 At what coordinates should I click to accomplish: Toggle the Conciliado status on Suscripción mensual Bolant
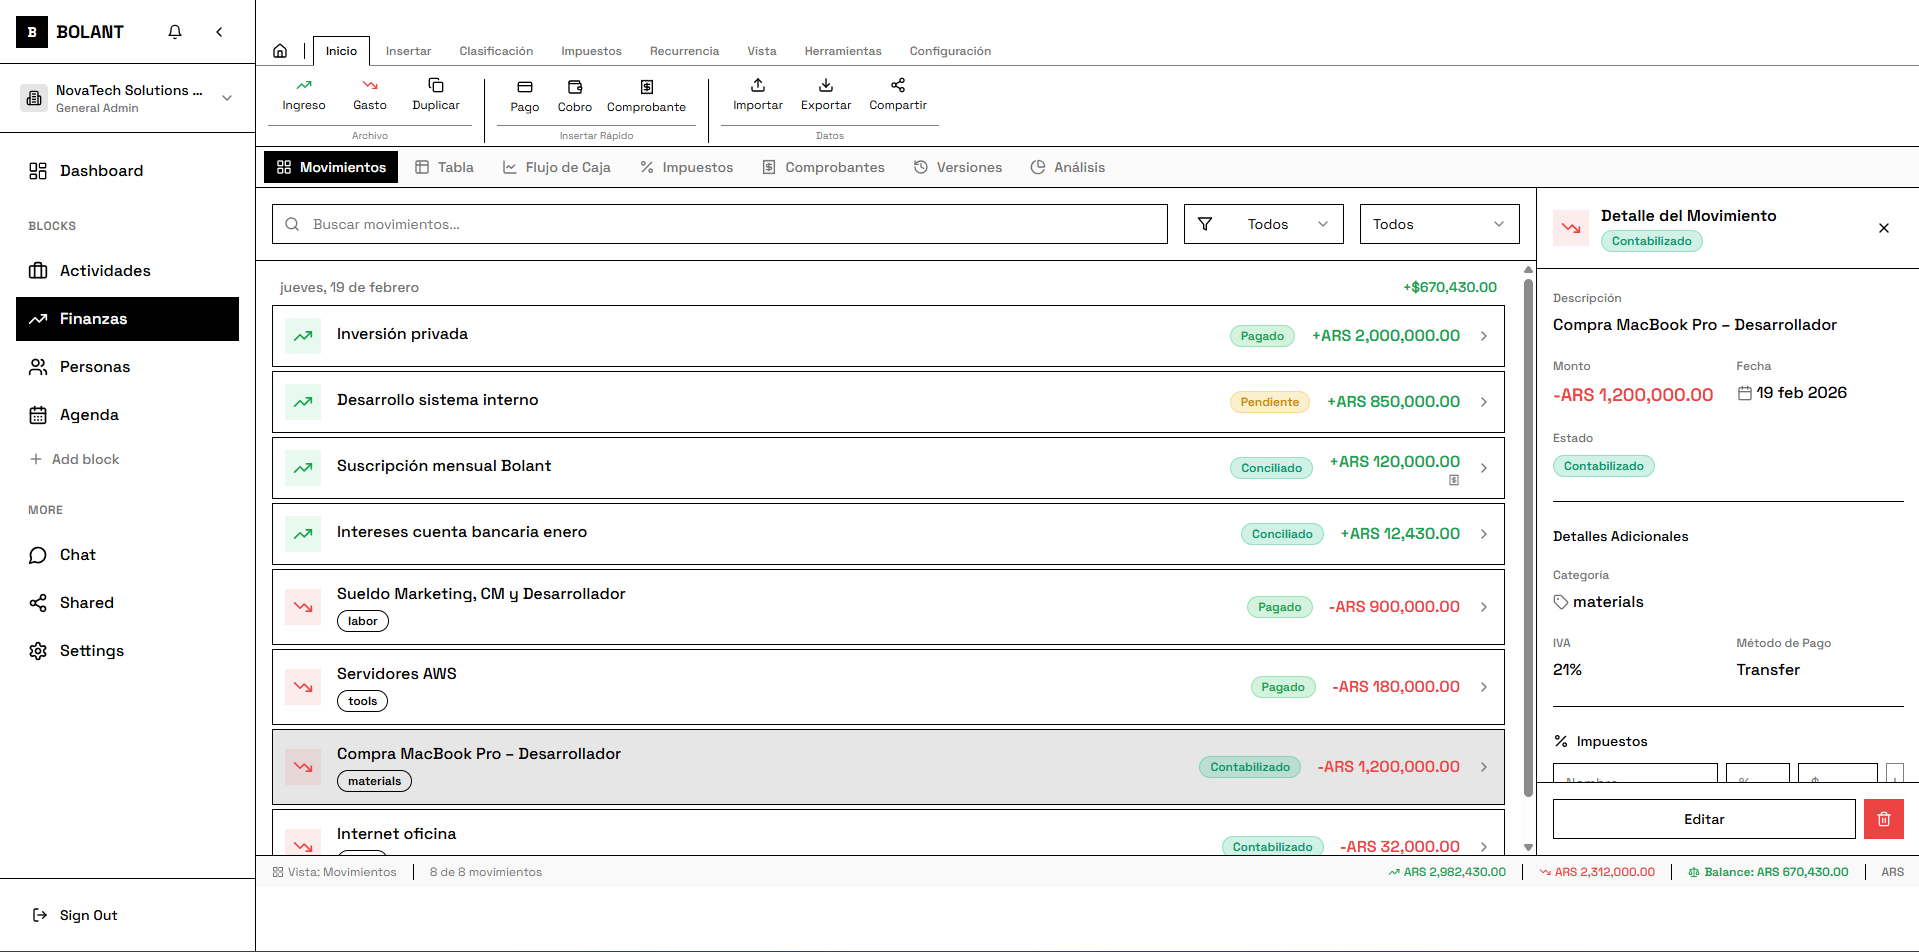pos(1270,467)
